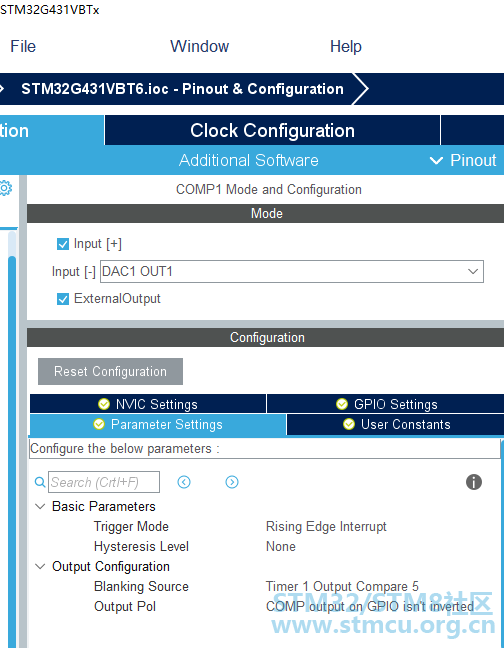
Task: Toggle the ExternalOutput checkbox
Action: coord(63,299)
